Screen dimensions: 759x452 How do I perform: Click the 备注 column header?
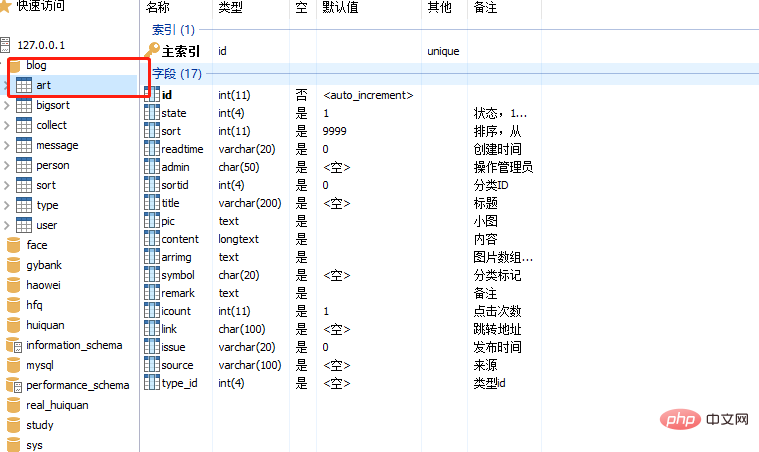click(486, 7)
